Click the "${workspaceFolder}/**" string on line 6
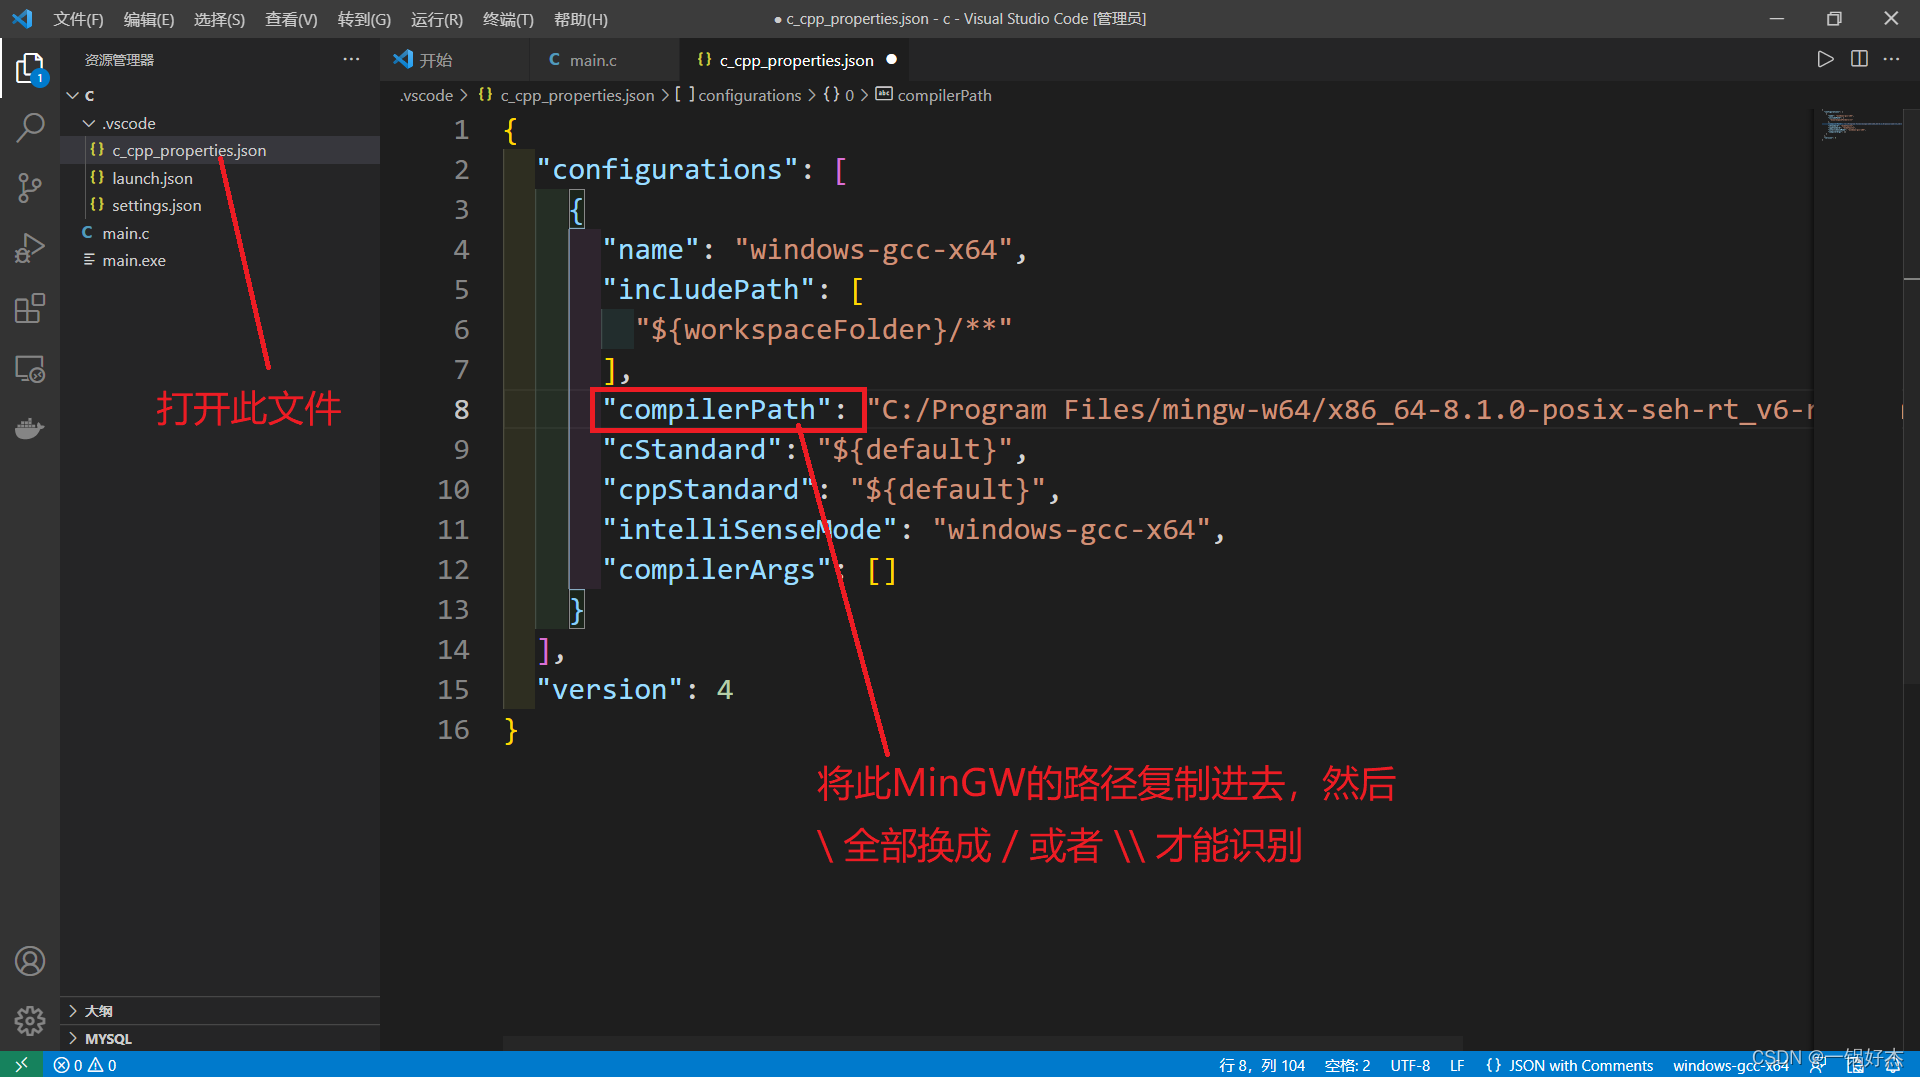Viewport: 1920px width, 1077px height. (824, 330)
